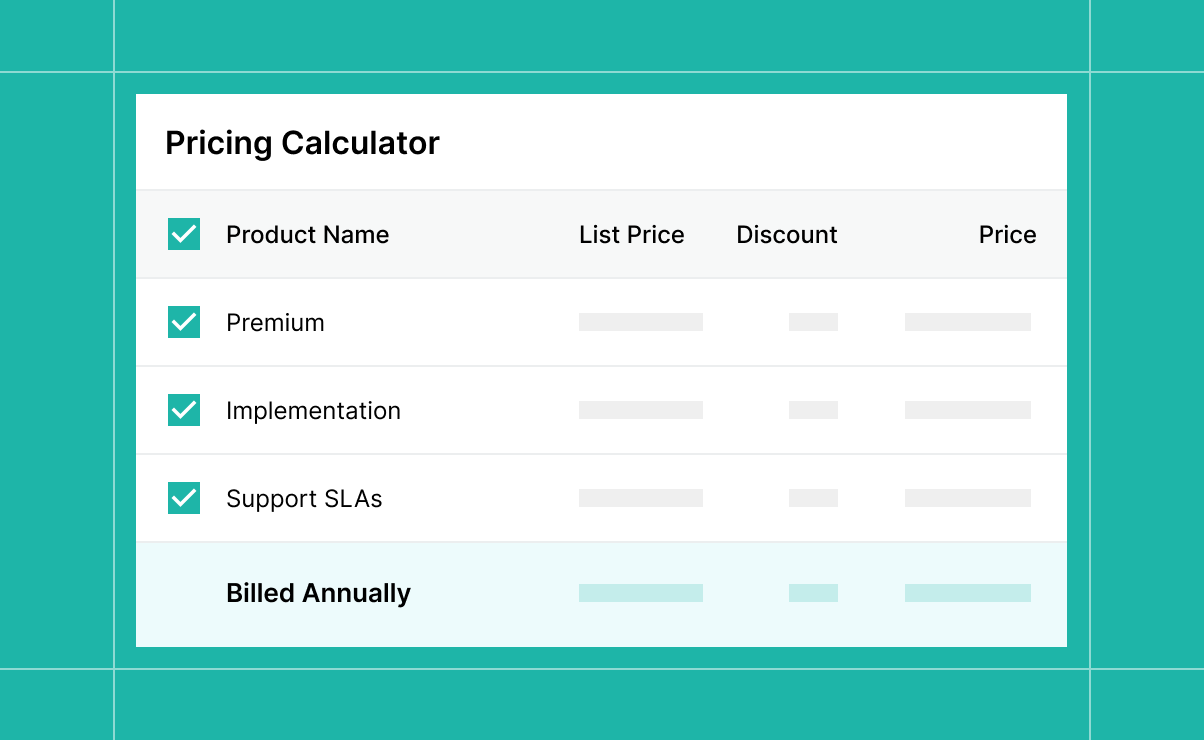Uncheck the Premium product checkbox

click(x=184, y=322)
